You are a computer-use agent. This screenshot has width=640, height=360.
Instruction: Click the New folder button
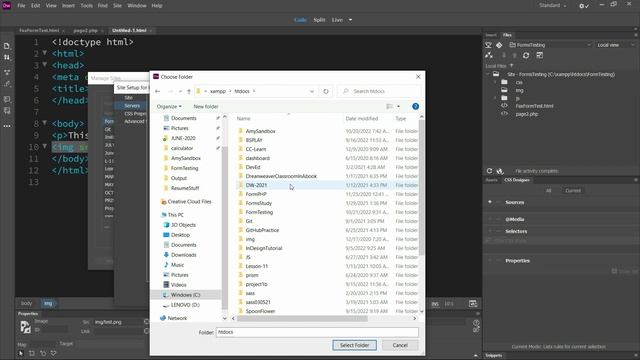click(x=206, y=107)
